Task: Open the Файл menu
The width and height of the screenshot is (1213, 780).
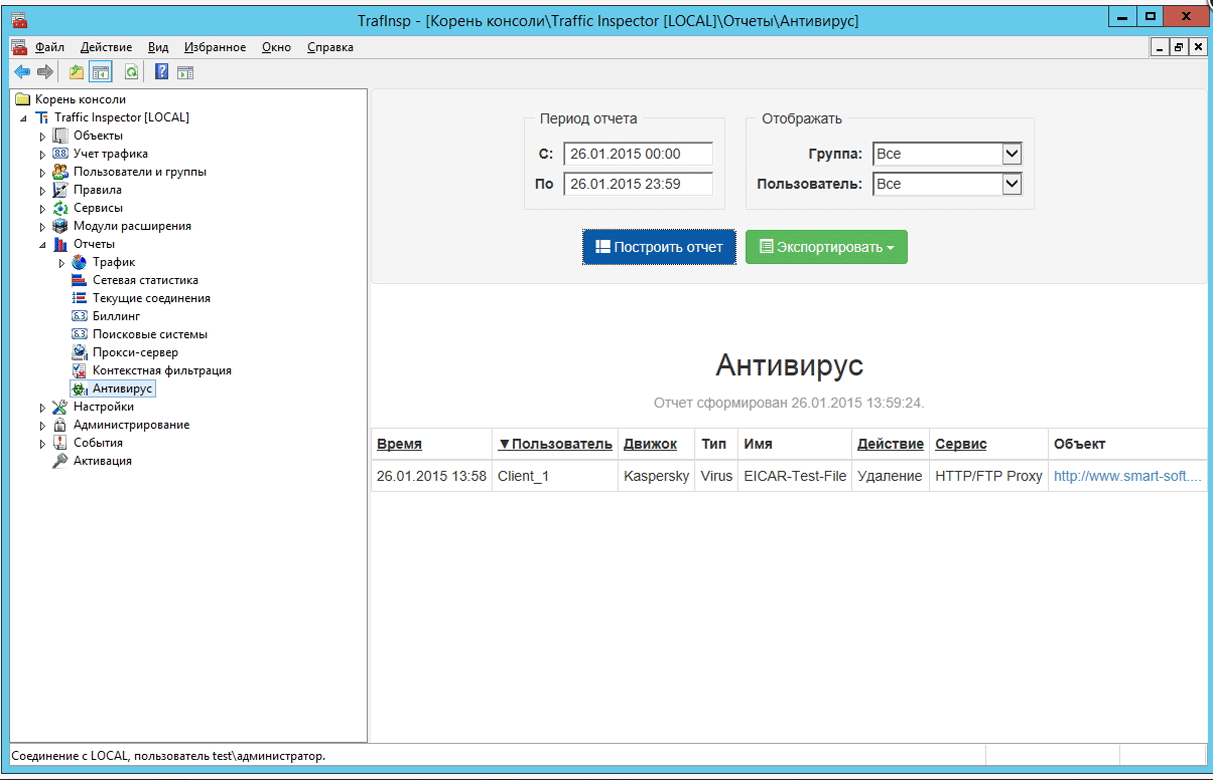Action: (50, 47)
